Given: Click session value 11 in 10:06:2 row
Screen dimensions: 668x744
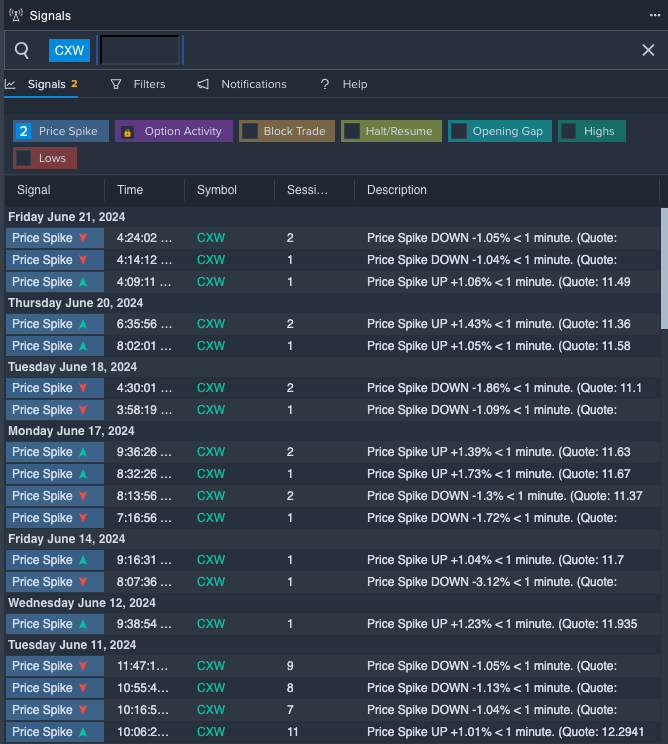Looking at the screenshot, I should (292, 732).
